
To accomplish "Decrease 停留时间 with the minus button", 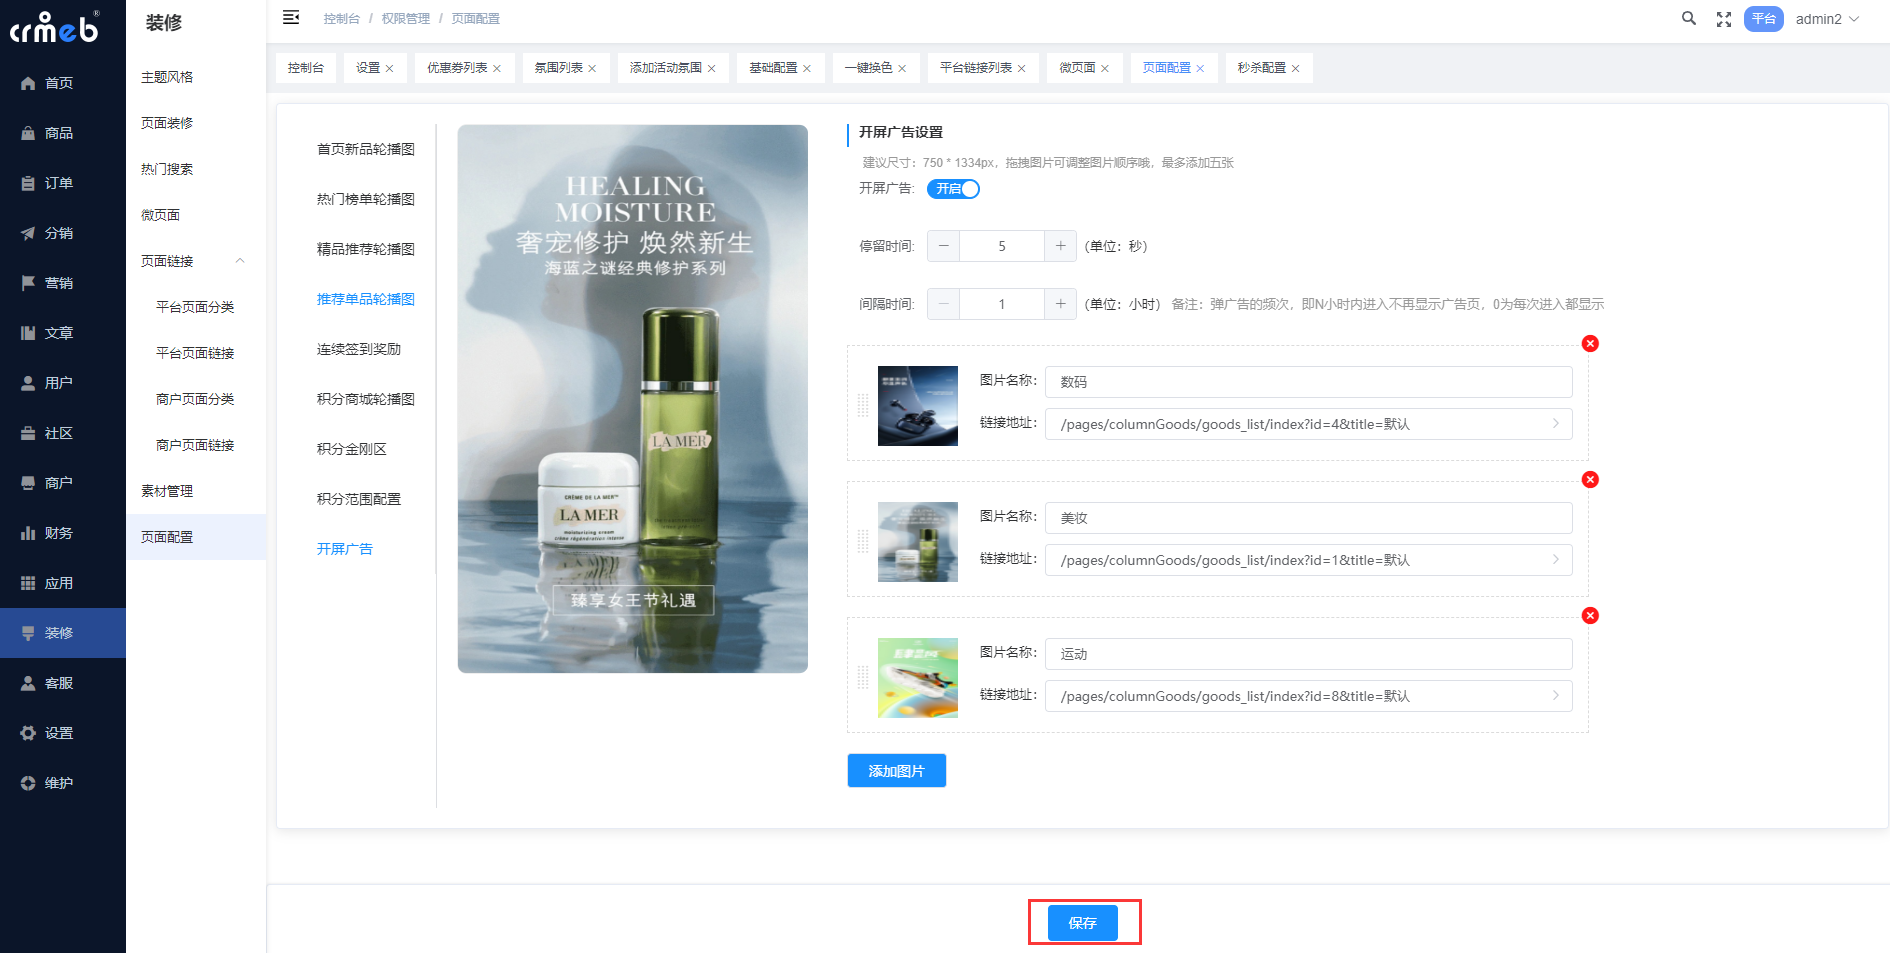I will pos(943,246).
